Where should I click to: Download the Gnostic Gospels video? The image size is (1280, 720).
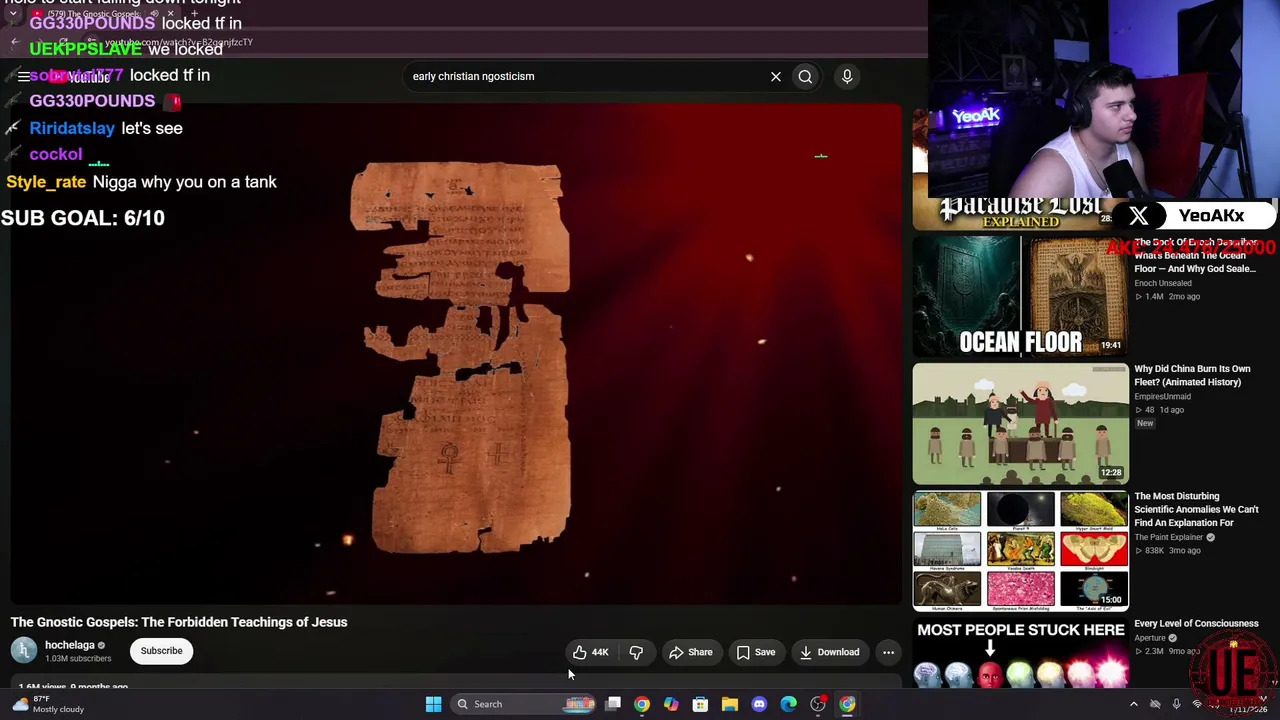point(829,652)
